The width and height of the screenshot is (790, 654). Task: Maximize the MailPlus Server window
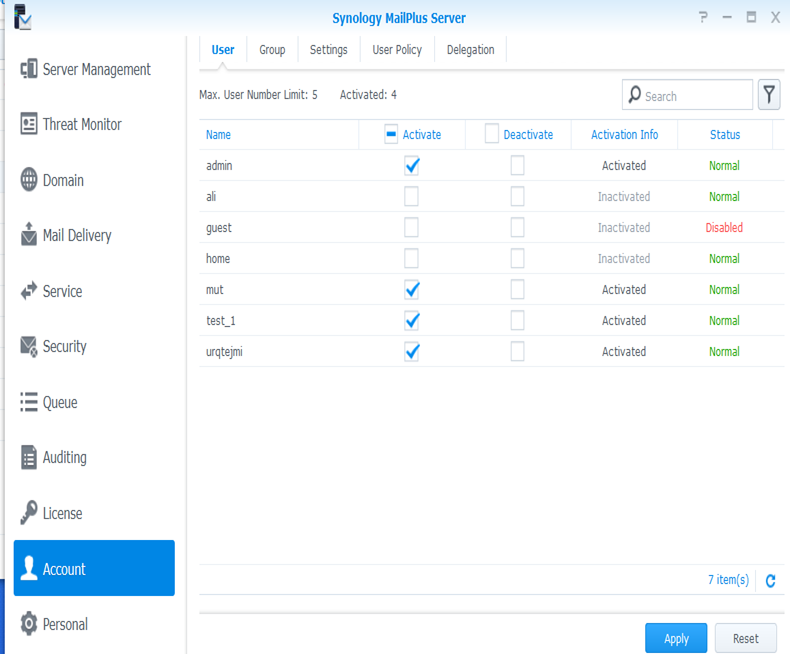(x=751, y=17)
